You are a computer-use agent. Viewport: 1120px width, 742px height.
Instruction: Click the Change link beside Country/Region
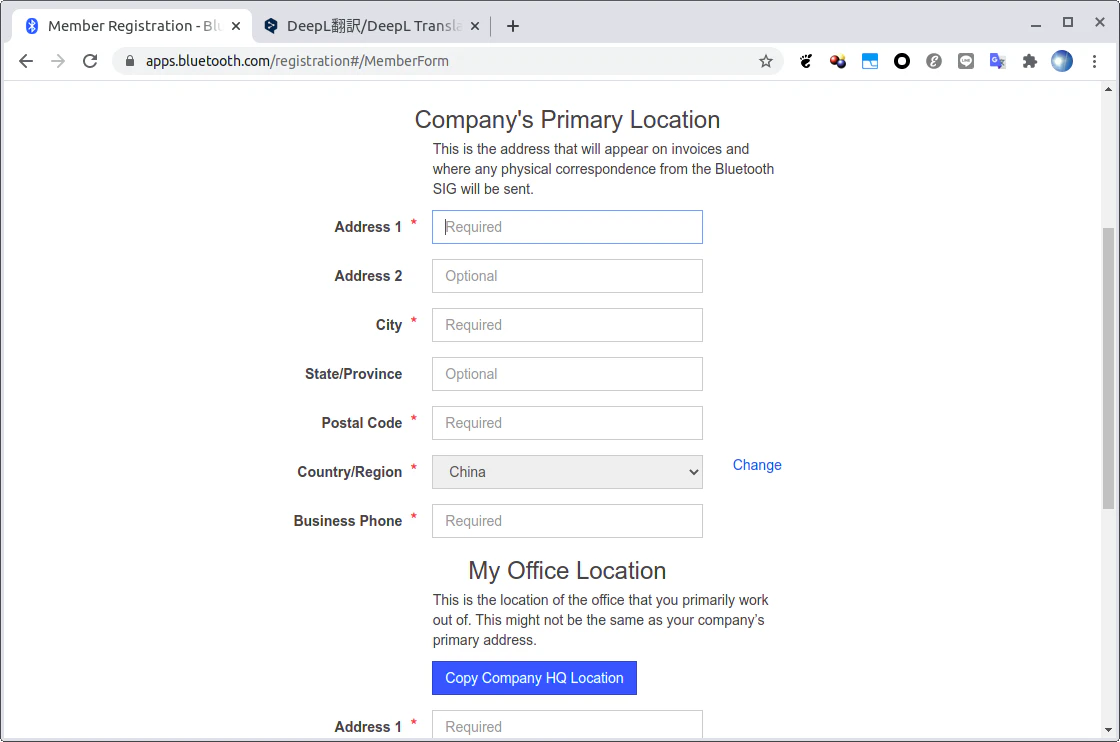(757, 465)
